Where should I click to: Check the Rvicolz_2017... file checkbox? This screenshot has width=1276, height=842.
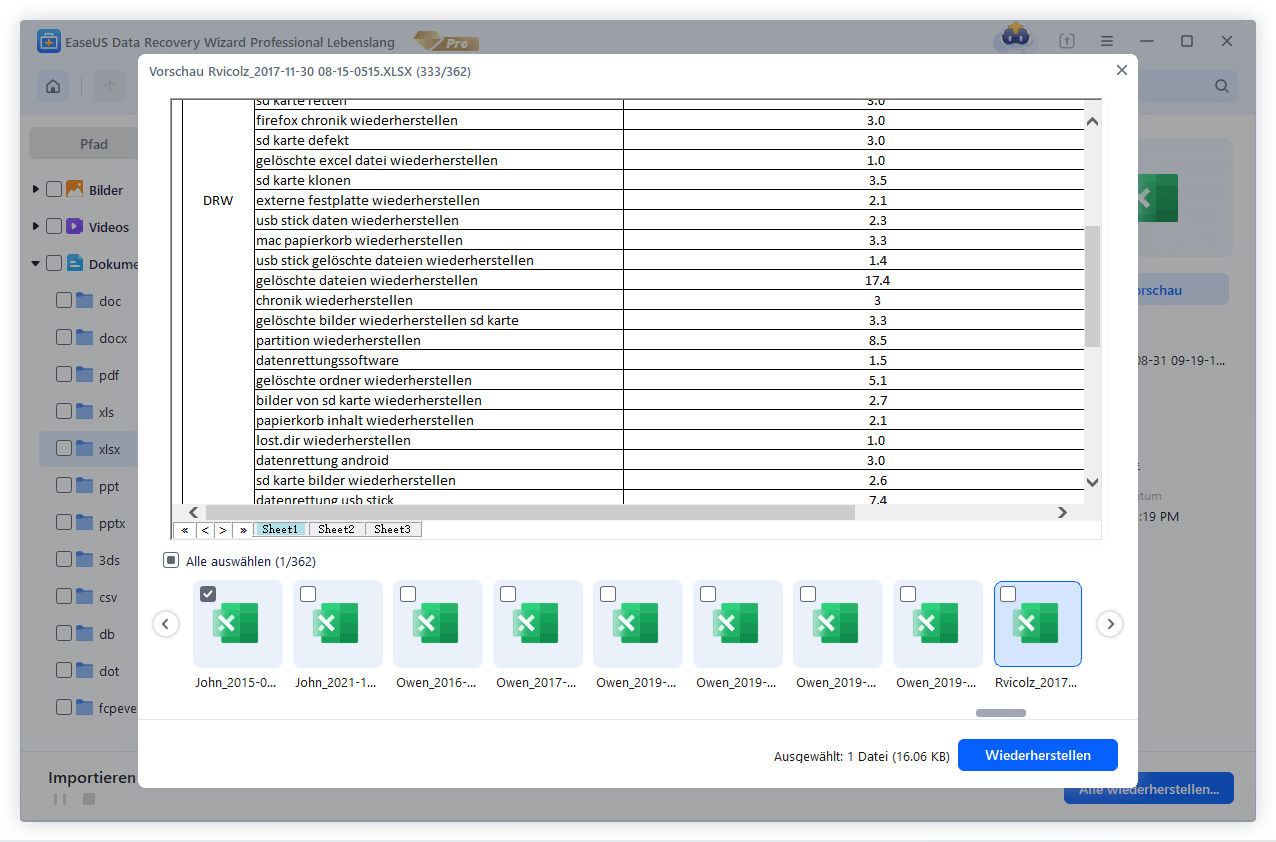pos(1008,594)
